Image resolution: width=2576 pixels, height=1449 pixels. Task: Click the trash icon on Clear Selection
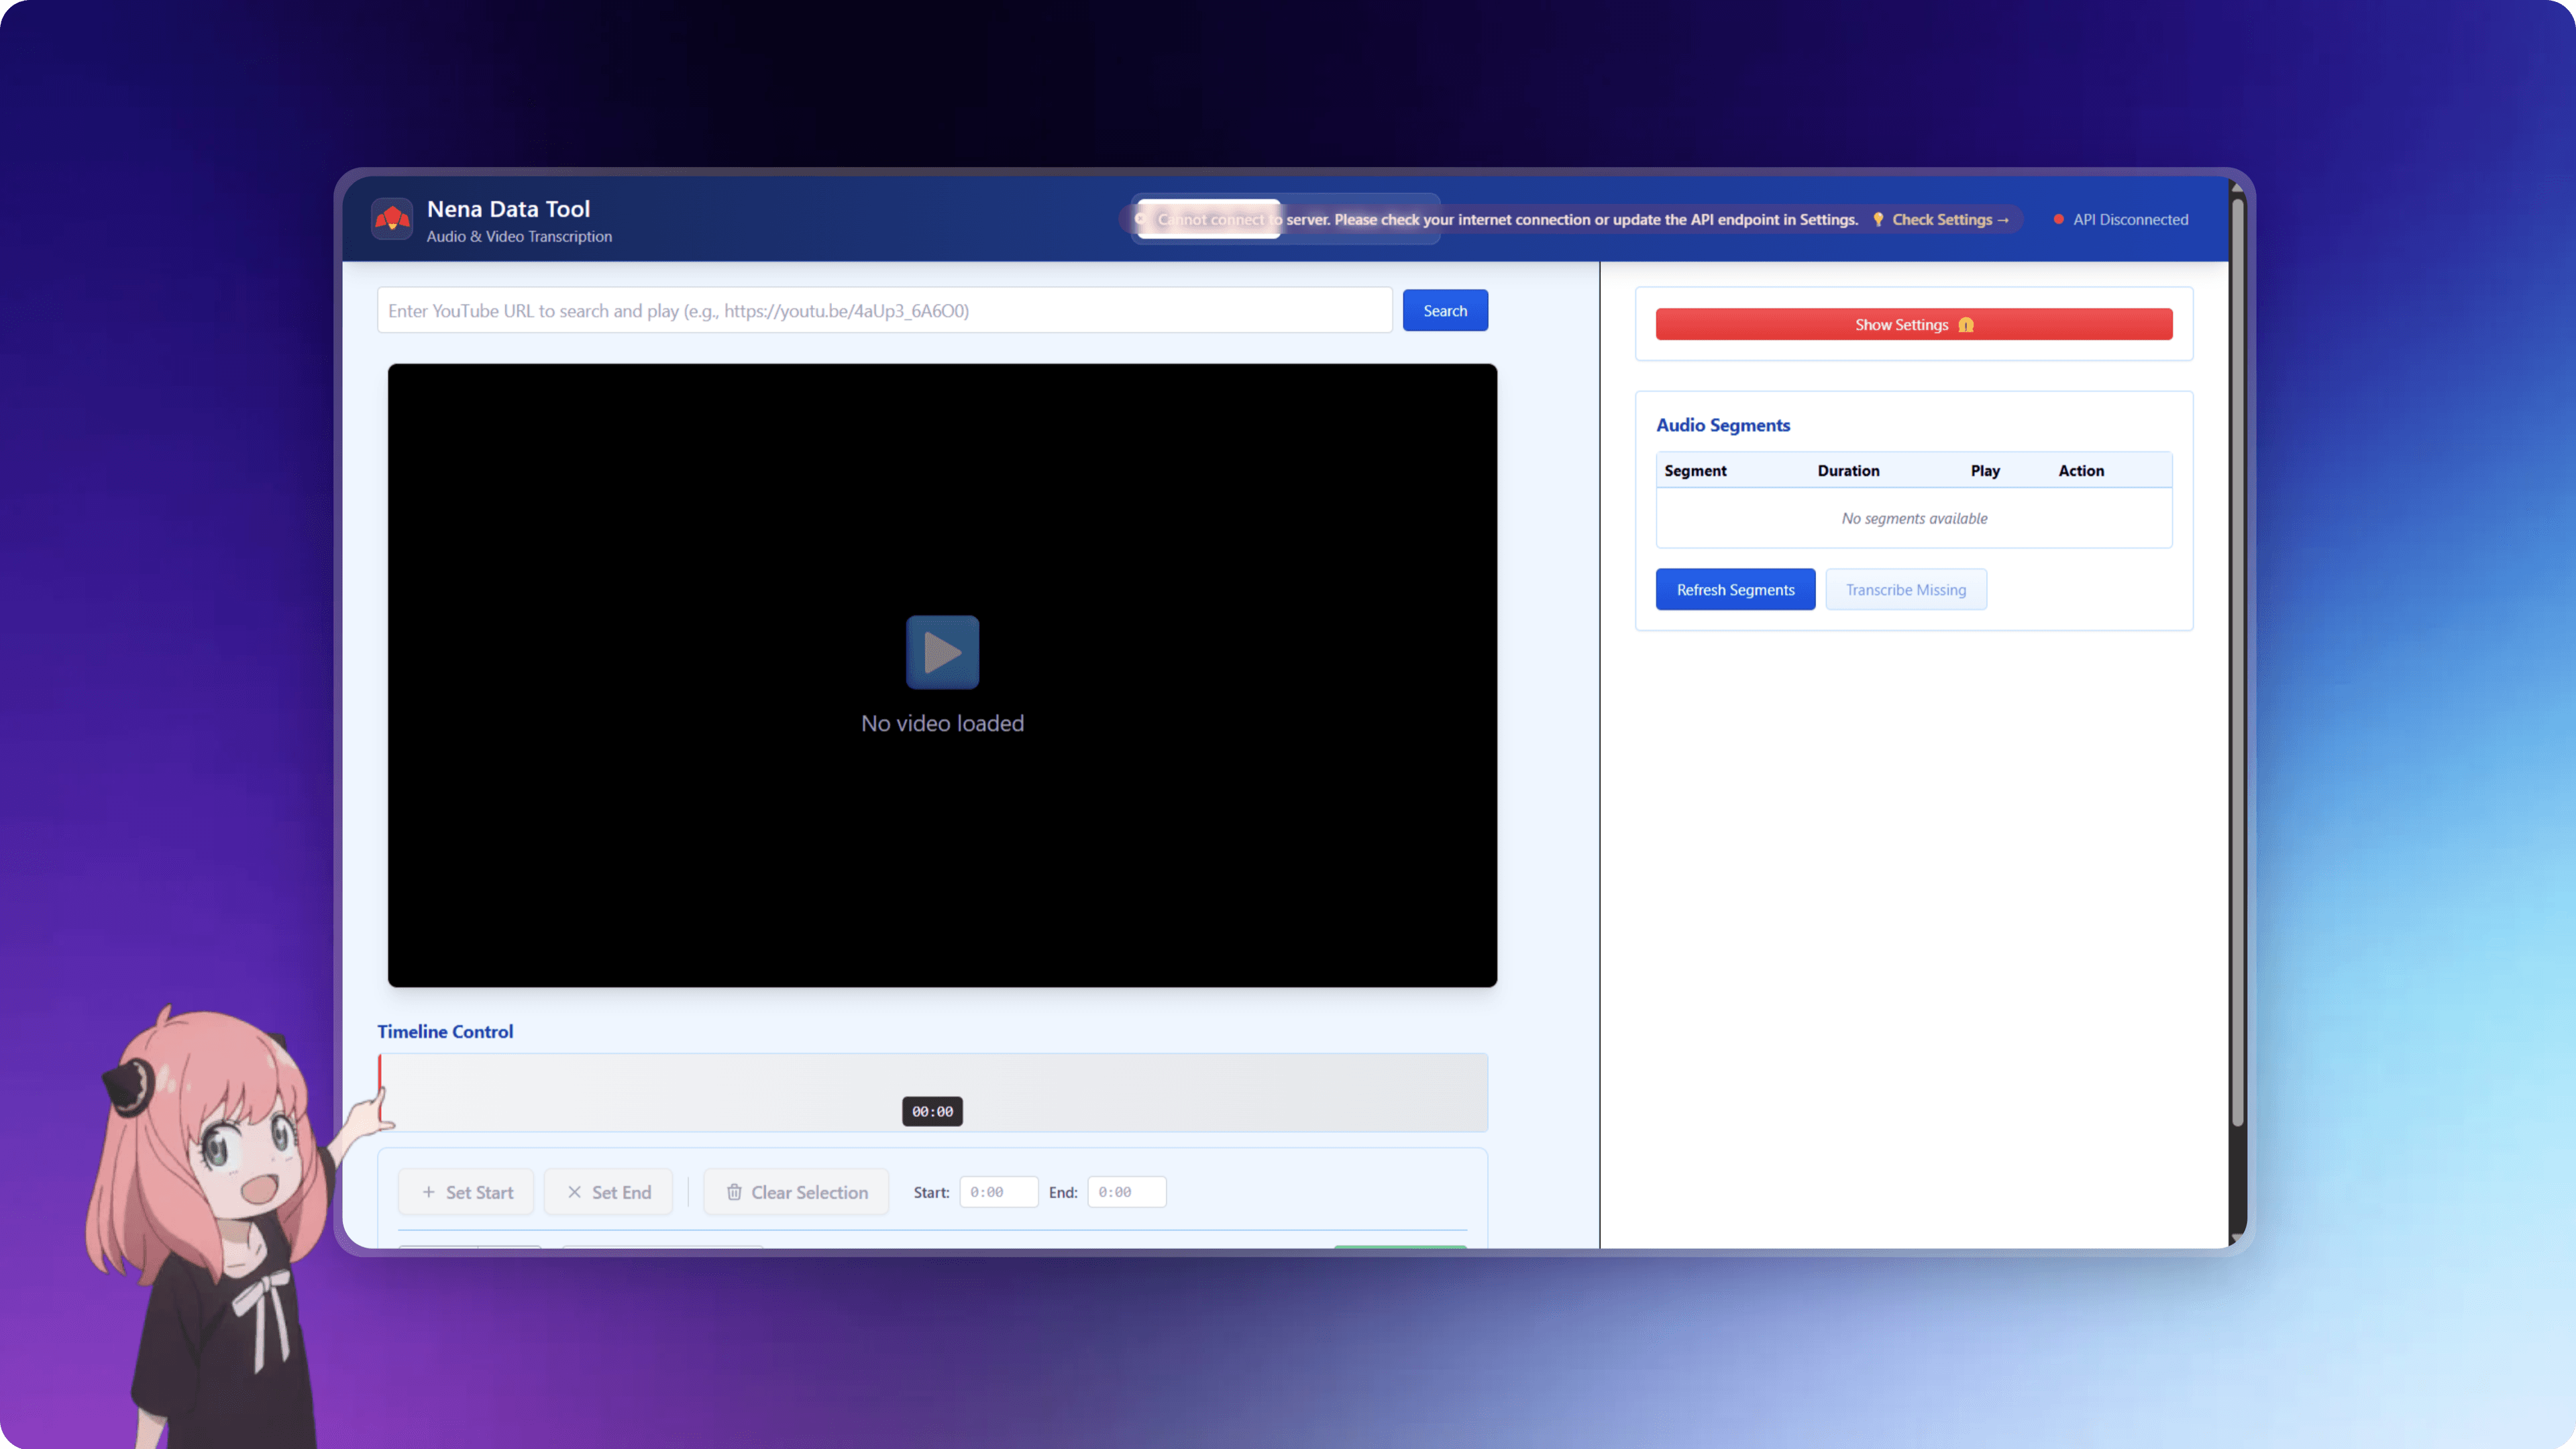point(734,1192)
